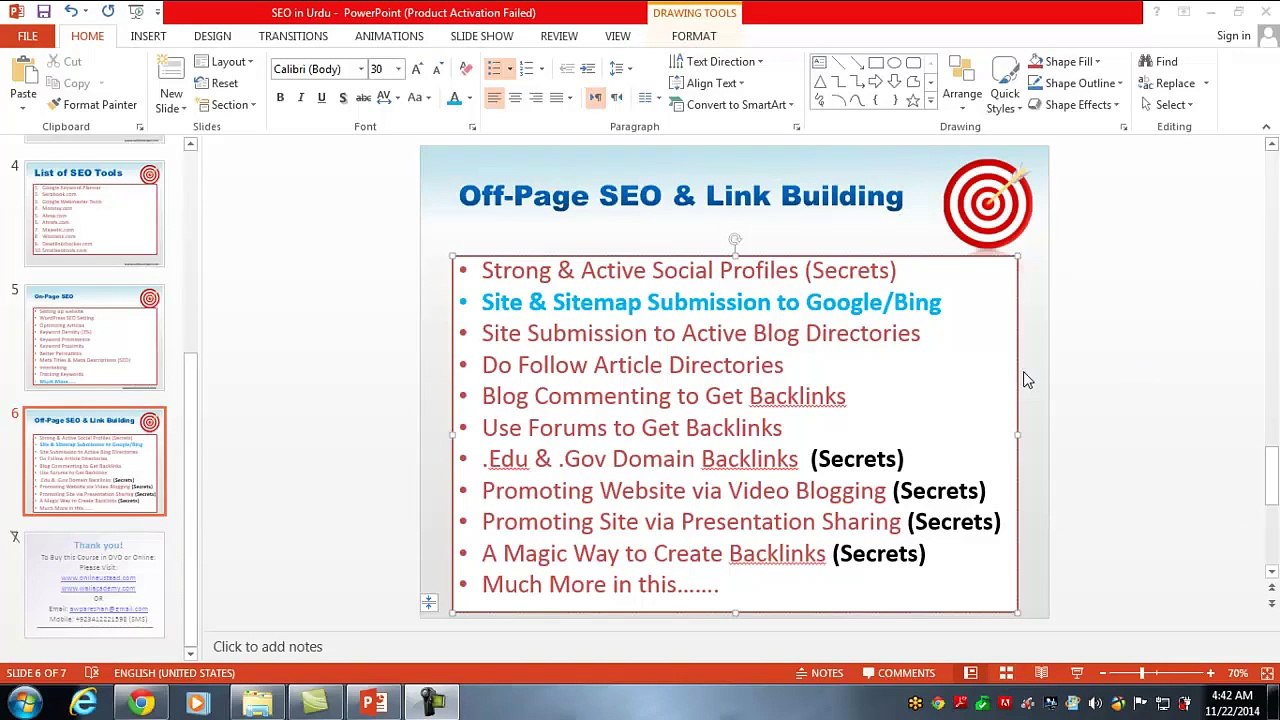1280x720 pixels.
Task: Open the Text Direction dropdown
Action: pyautogui.click(x=716, y=62)
